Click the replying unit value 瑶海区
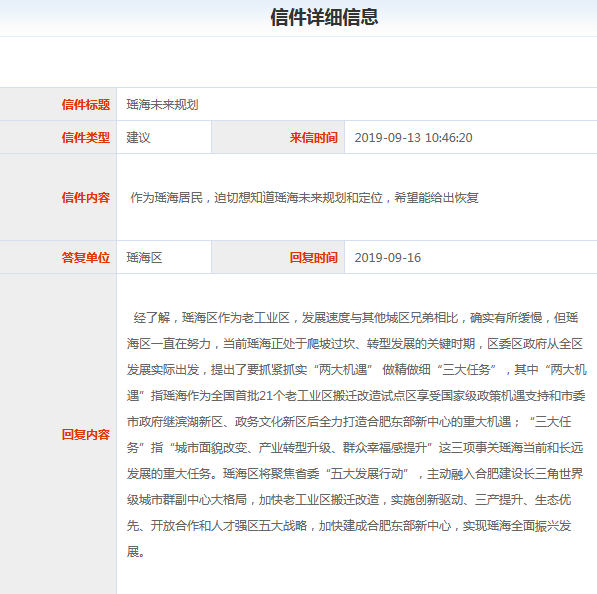 pos(144,257)
